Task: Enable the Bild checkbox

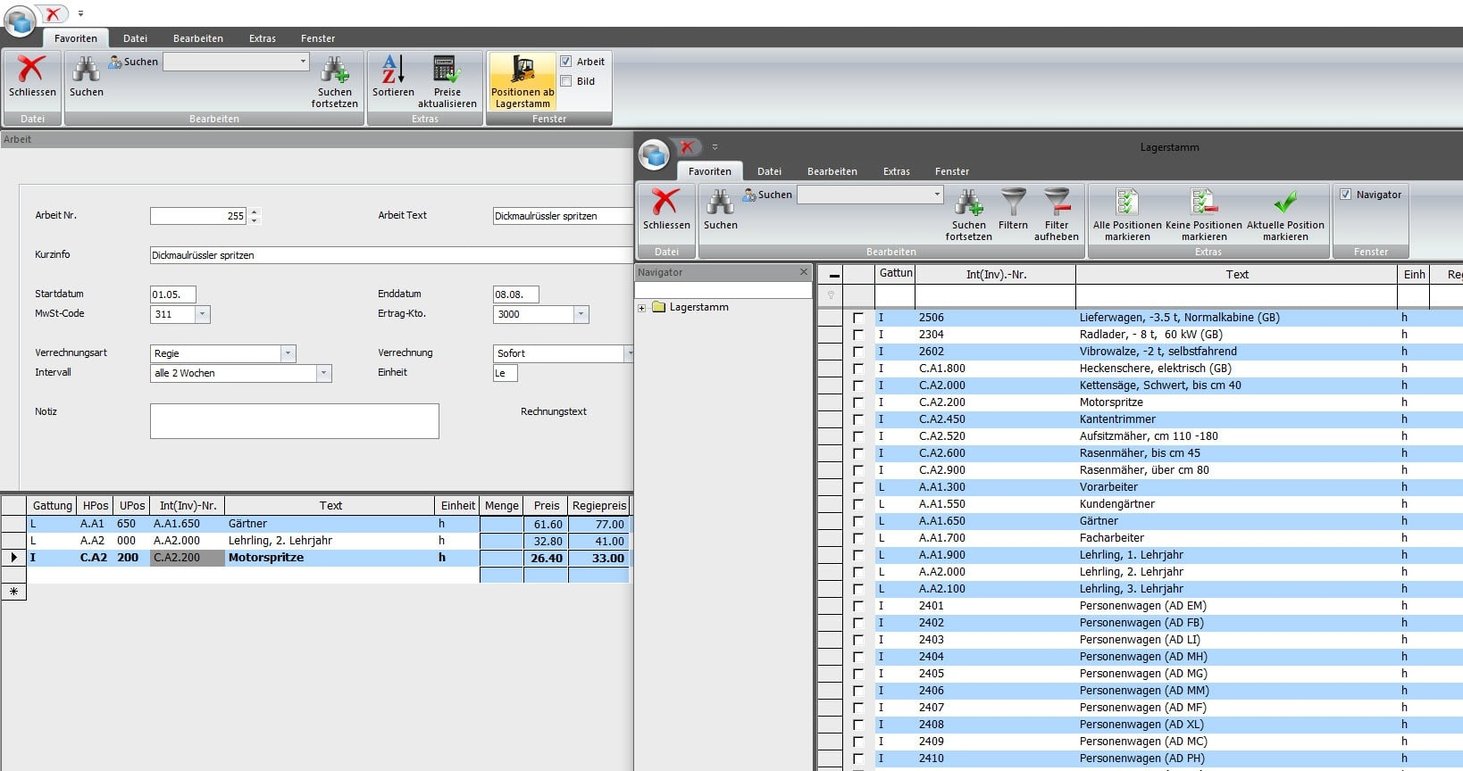Action: [x=566, y=82]
